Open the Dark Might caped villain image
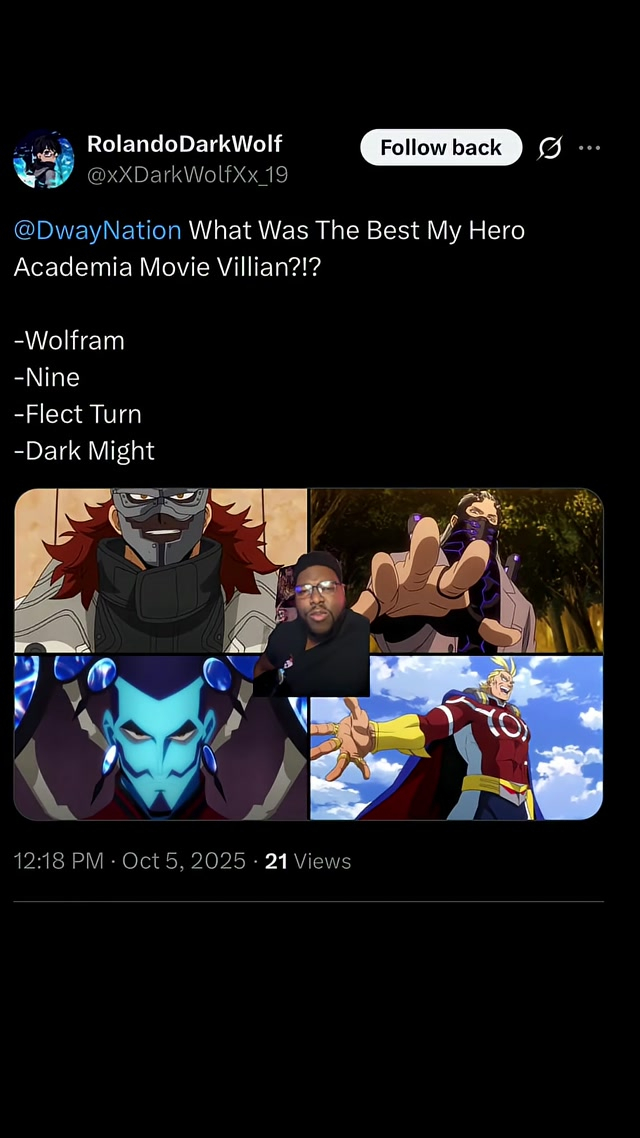The image size is (640, 1138). (457, 737)
